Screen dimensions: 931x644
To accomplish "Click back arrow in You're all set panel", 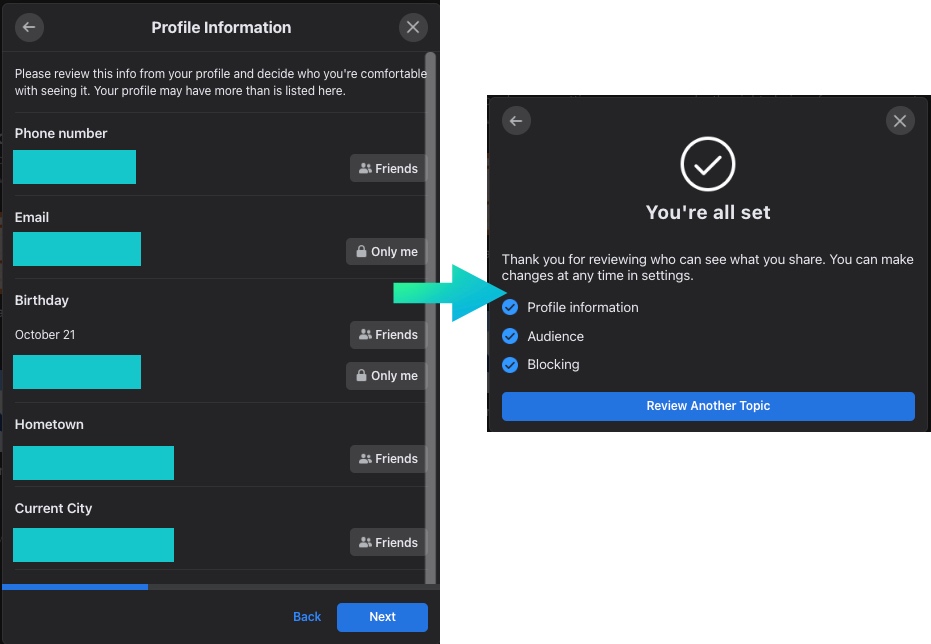I will point(516,121).
